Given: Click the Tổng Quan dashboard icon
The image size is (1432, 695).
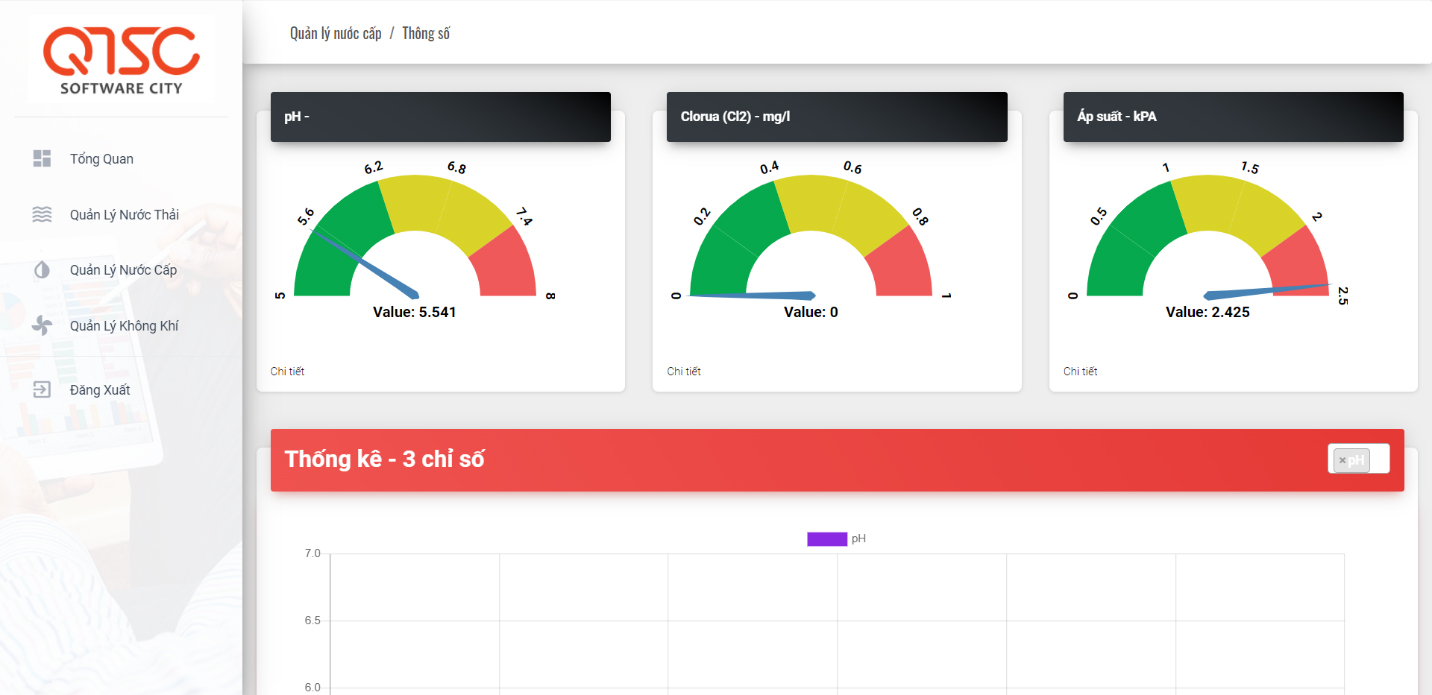Looking at the screenshot, I should (x=42, y=159).
